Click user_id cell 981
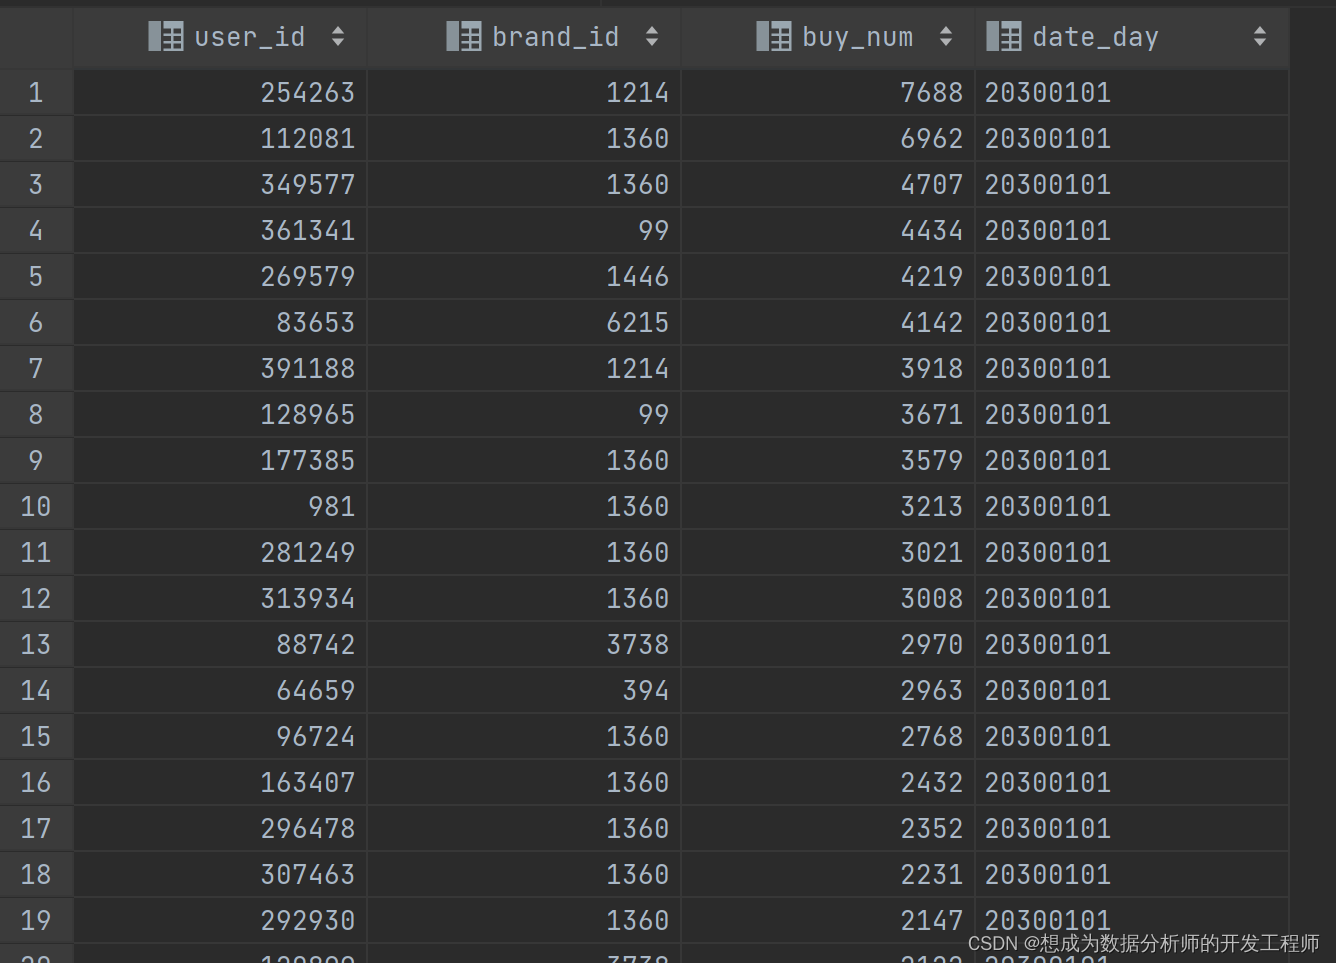 click(x=220, y=507)
